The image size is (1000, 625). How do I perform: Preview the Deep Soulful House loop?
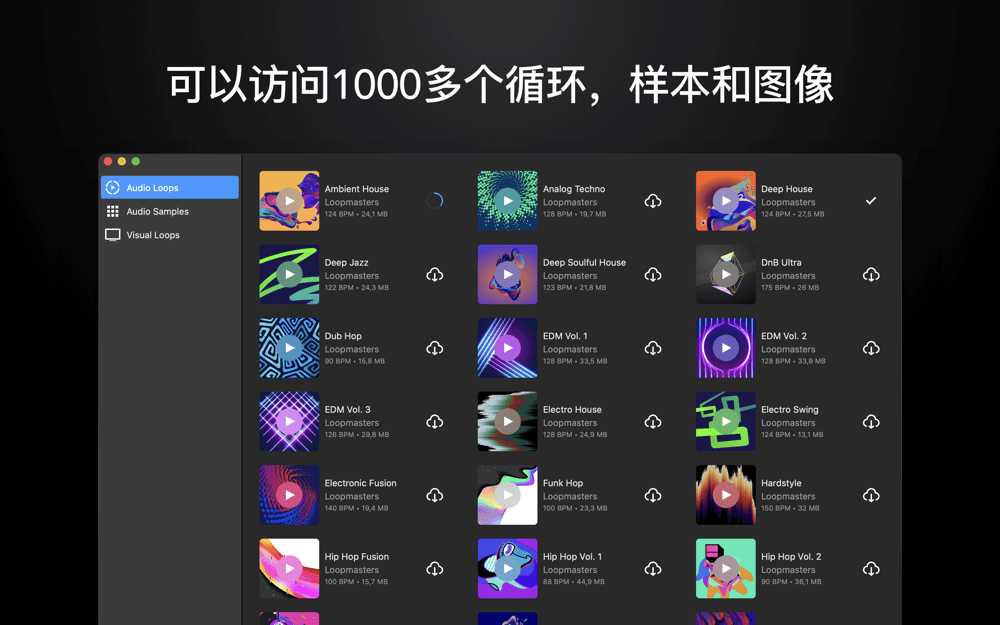point(508,274)
